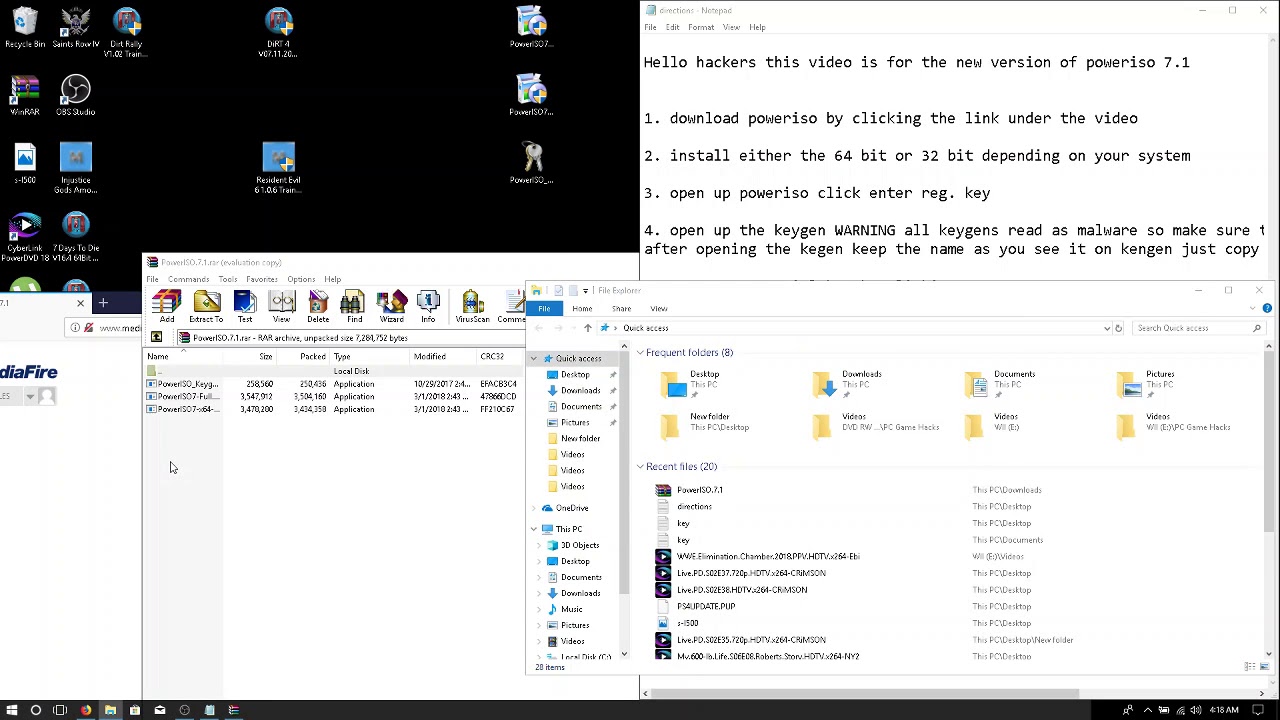Open WinRAR Favorites menu
This screenshot has width=1280, height=720.
262,279
